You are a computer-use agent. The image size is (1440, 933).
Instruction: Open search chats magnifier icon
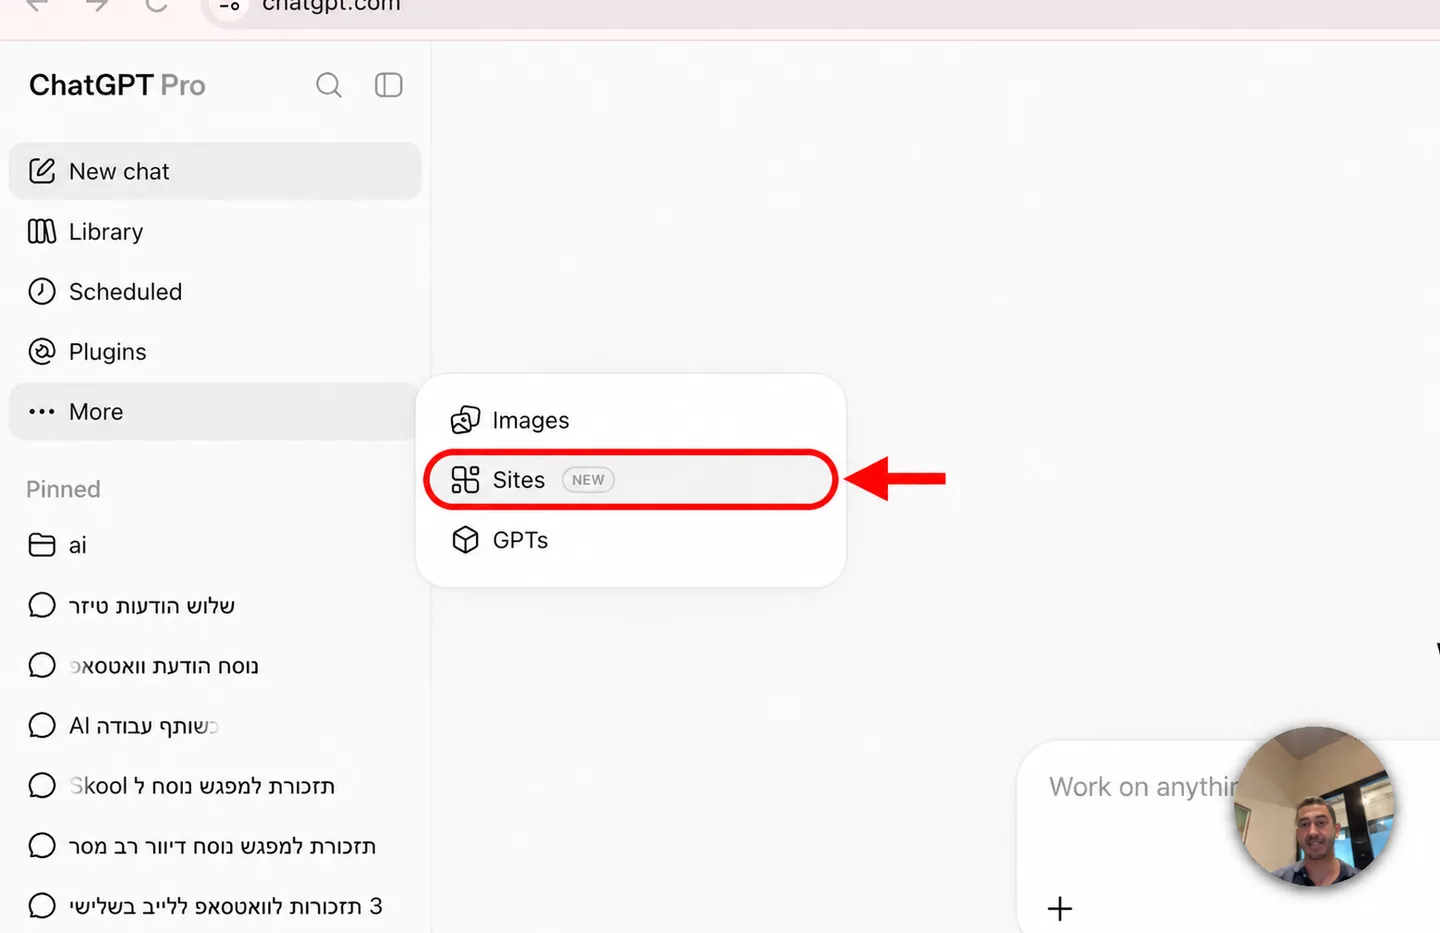[x=329, y=86]
